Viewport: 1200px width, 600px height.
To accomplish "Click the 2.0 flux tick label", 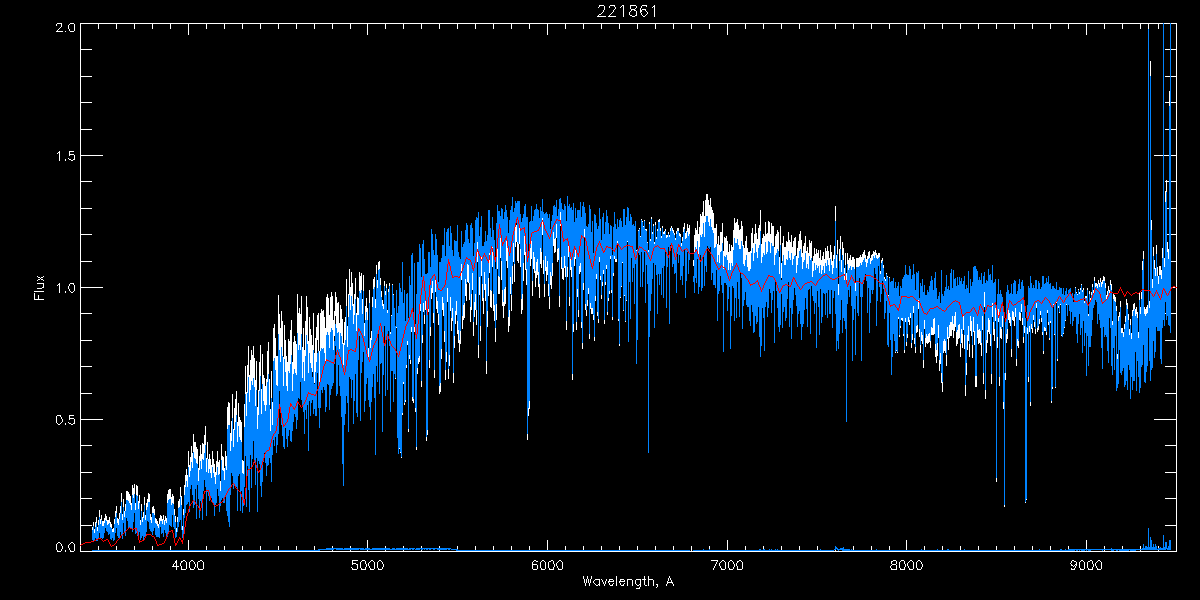I will (65, 26).
